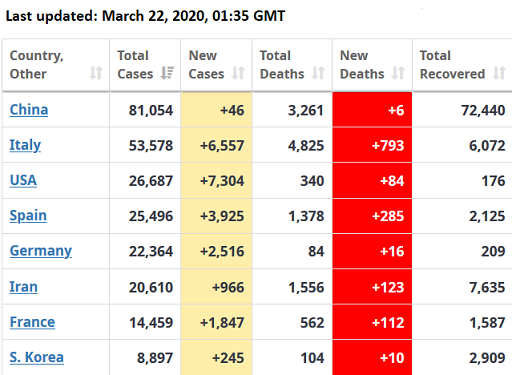The height and width of the screenshot is (375, 512).
Task: Click the New Cases sort arrows icon
Action: (x=238, y=73)
